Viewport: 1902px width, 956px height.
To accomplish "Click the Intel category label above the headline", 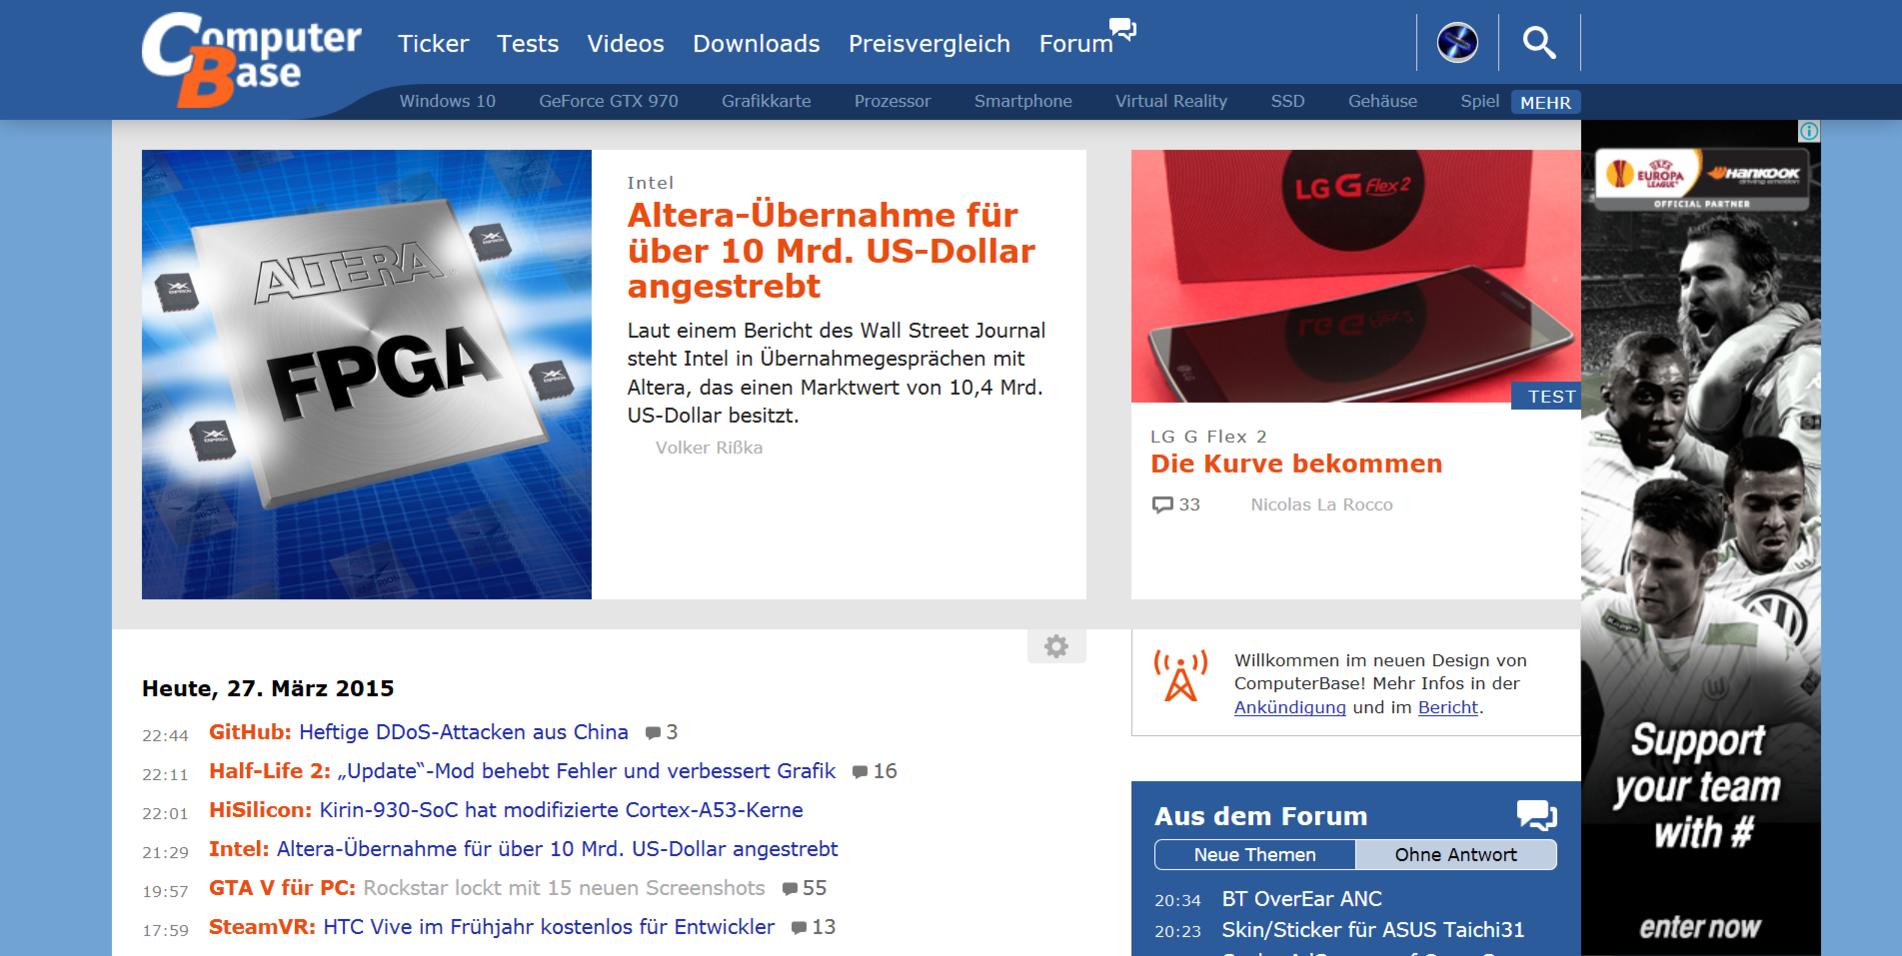I will pyautogui.click(x=650, y=183).
